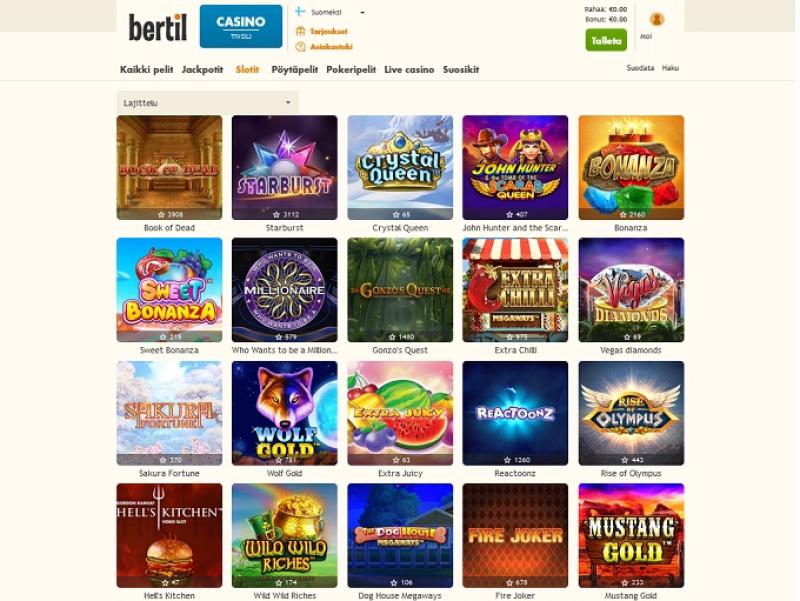Screen dimensions: 800x601
Task: Click the help icon beside Asiakastuki
Action: 301,46
